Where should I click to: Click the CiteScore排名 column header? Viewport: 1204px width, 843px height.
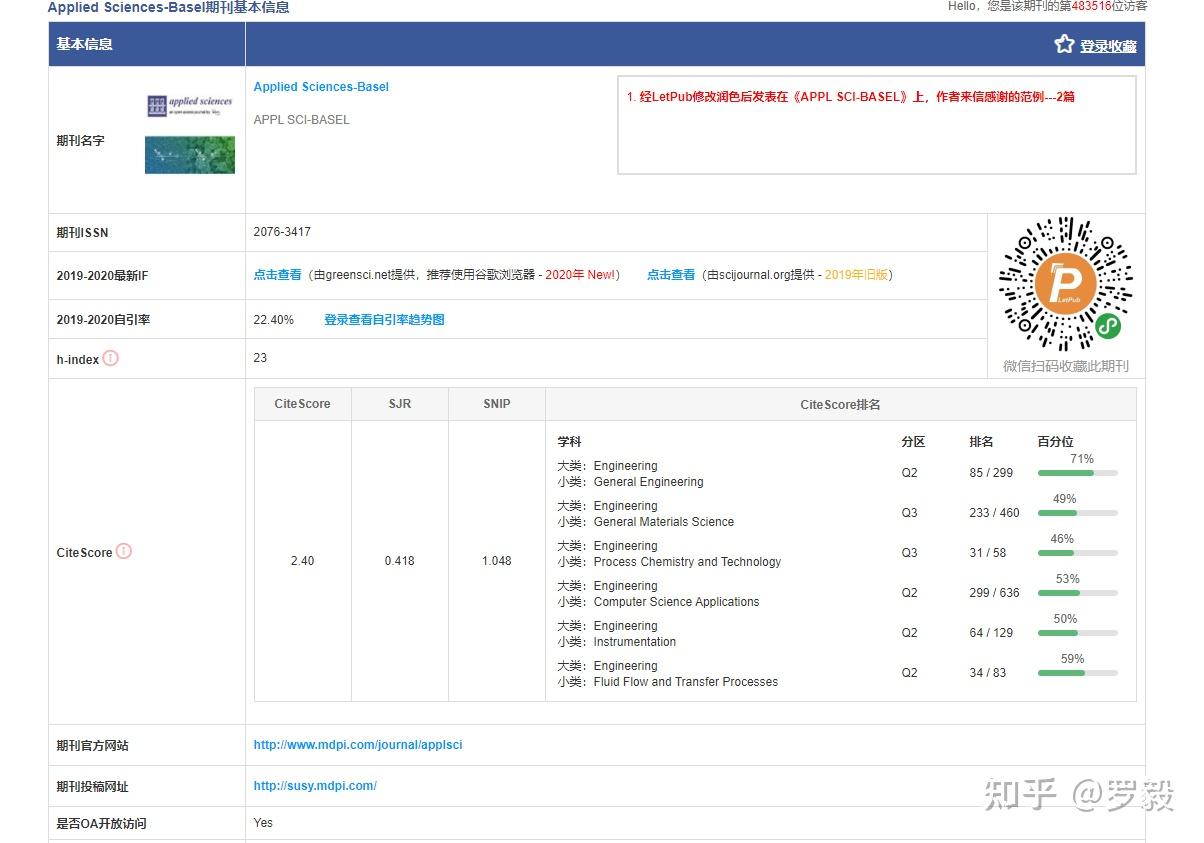[841, 404]
